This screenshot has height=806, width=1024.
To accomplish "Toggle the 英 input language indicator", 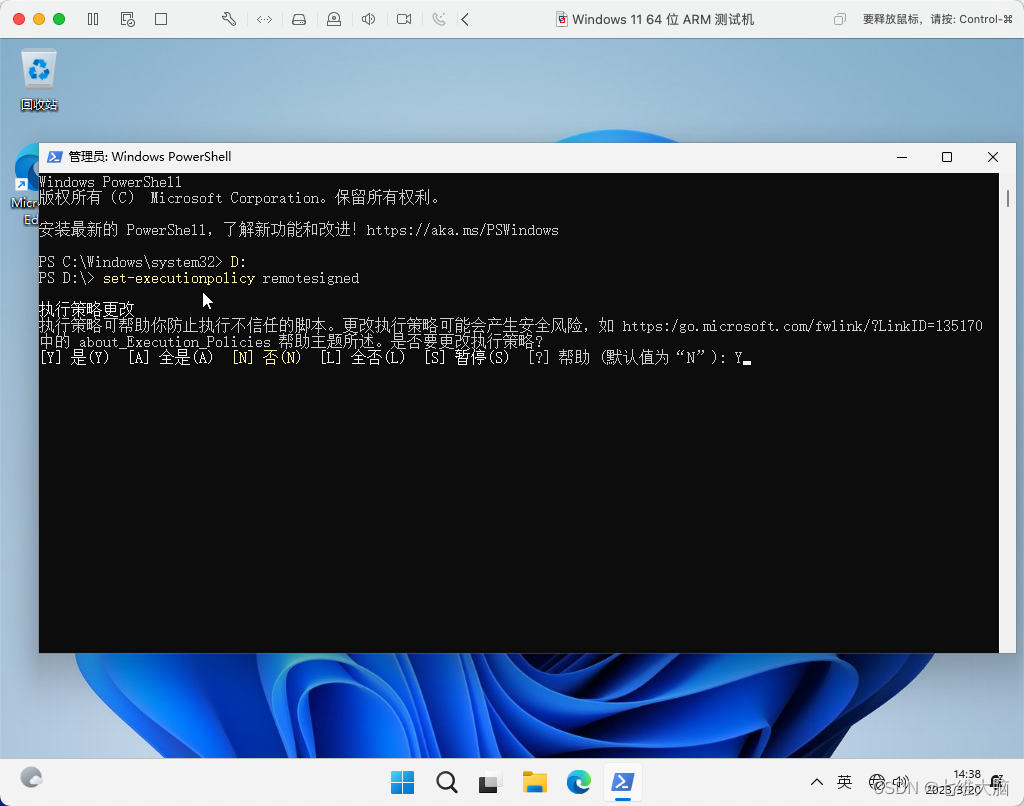I will tap(844, 782).
